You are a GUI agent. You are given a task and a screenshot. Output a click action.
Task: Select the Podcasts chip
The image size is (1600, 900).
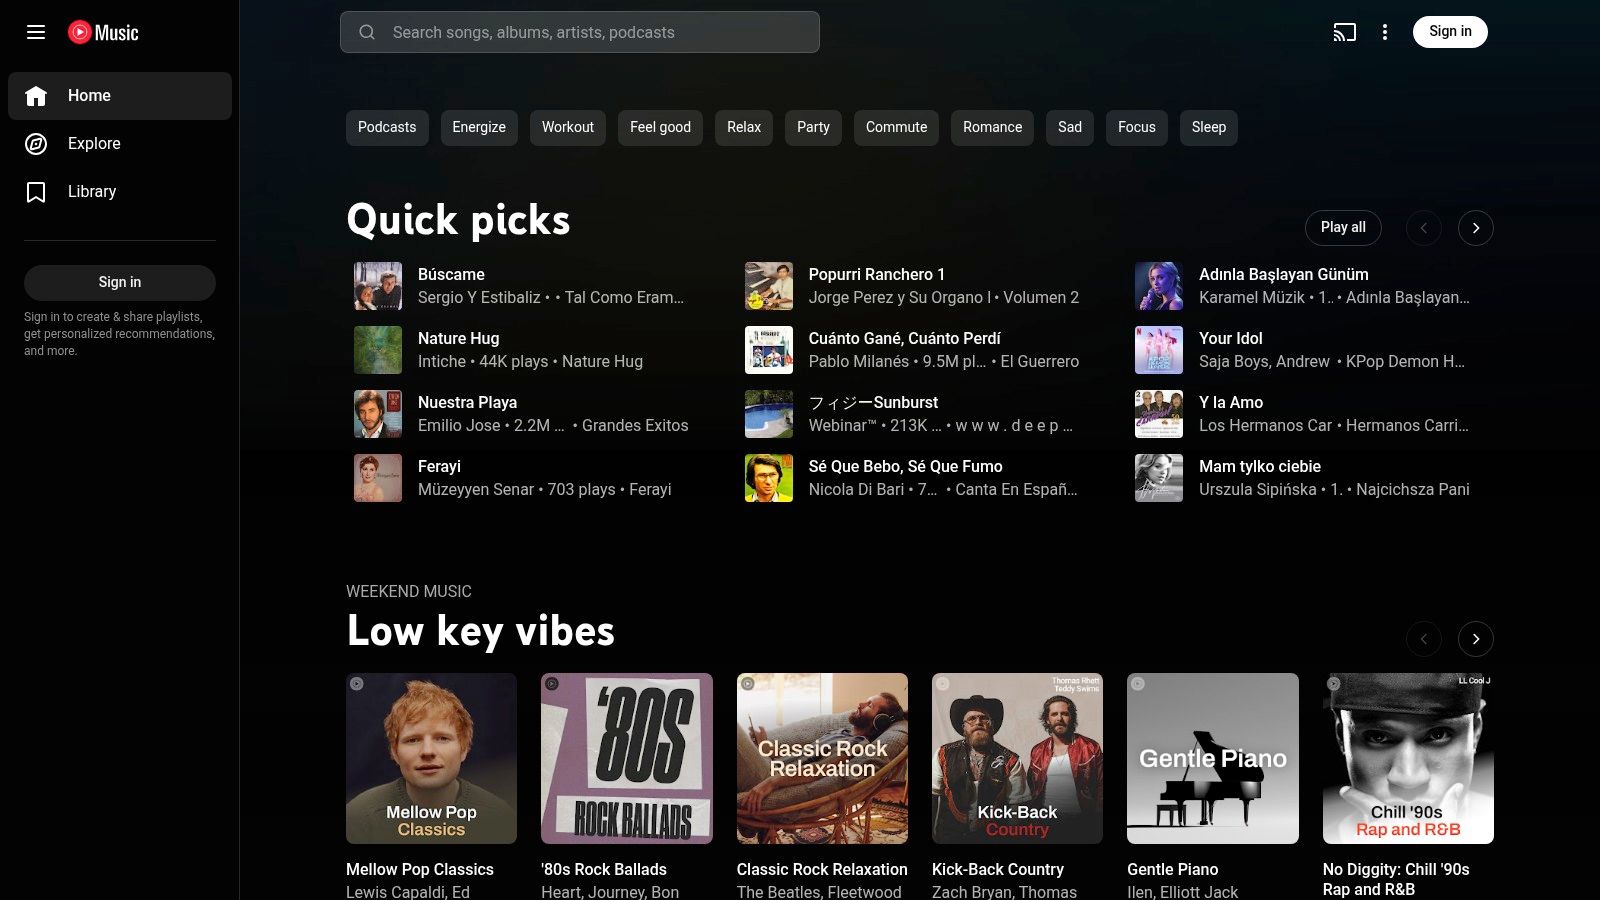tap(386, 127)
